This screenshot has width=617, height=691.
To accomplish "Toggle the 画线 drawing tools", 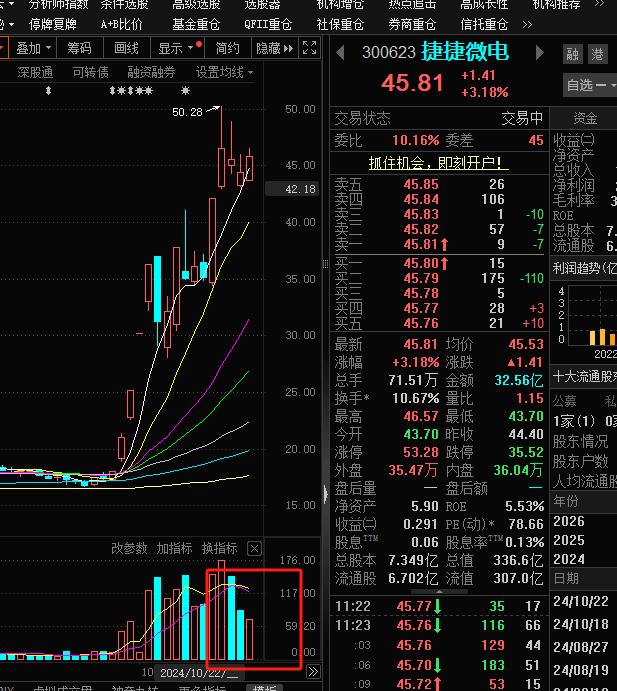I will point(127,48).
